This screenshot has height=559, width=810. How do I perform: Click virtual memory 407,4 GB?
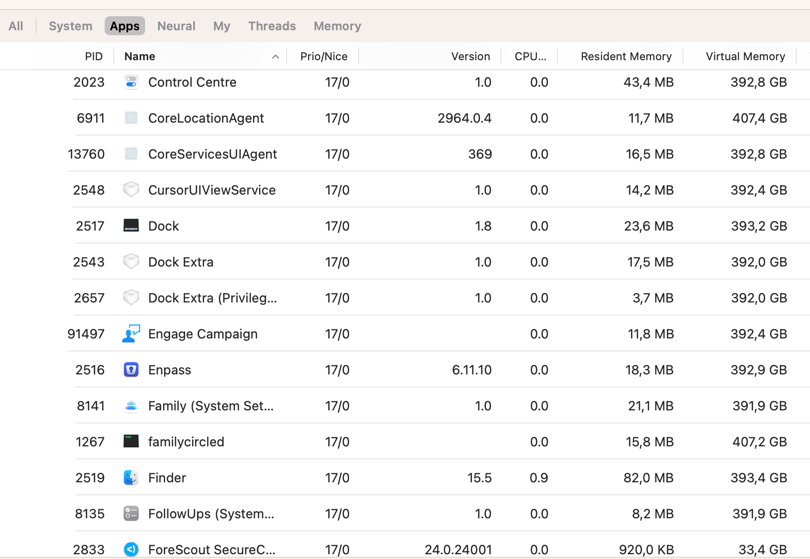(x=759, y=118)
